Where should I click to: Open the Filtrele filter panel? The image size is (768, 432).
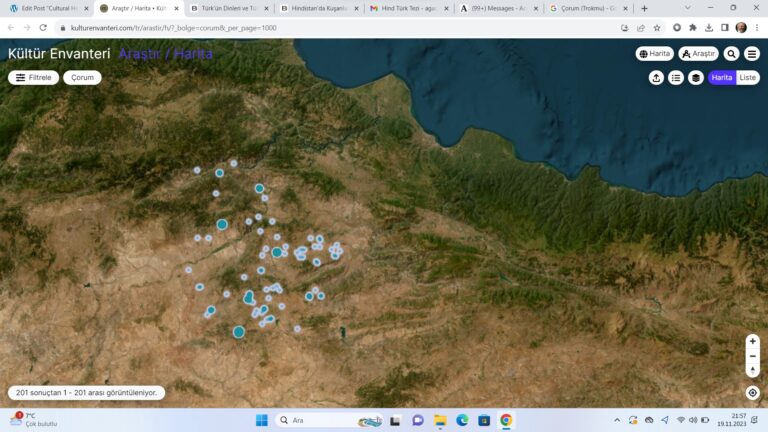pos(33,77)
